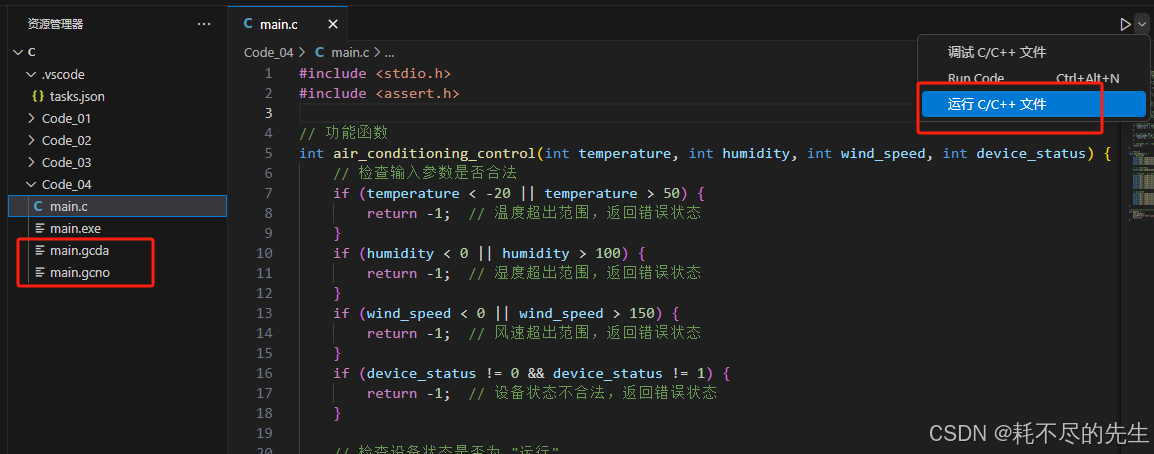This screenshot has width=1154, height=454.
Task: Click comment 检查输入参数是否合法
Action: [425, 173]
